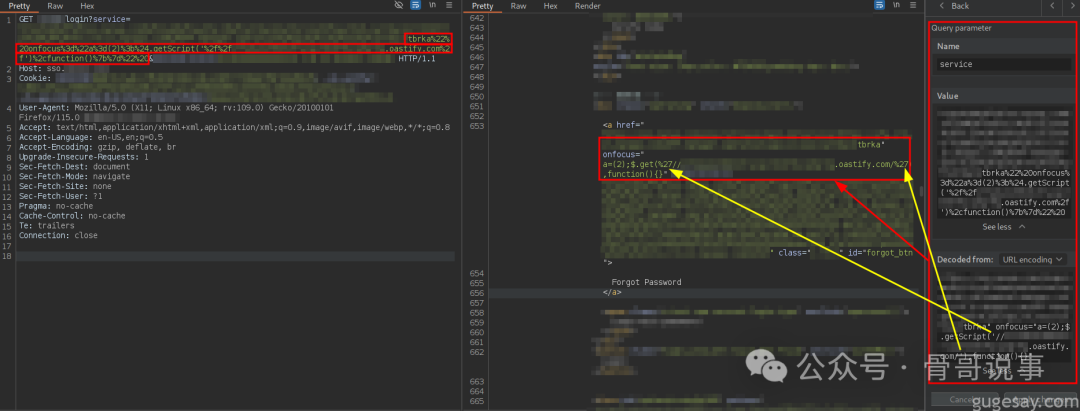Click the Decoded from: label
1080x411 pixels.
tap(964, 260)
